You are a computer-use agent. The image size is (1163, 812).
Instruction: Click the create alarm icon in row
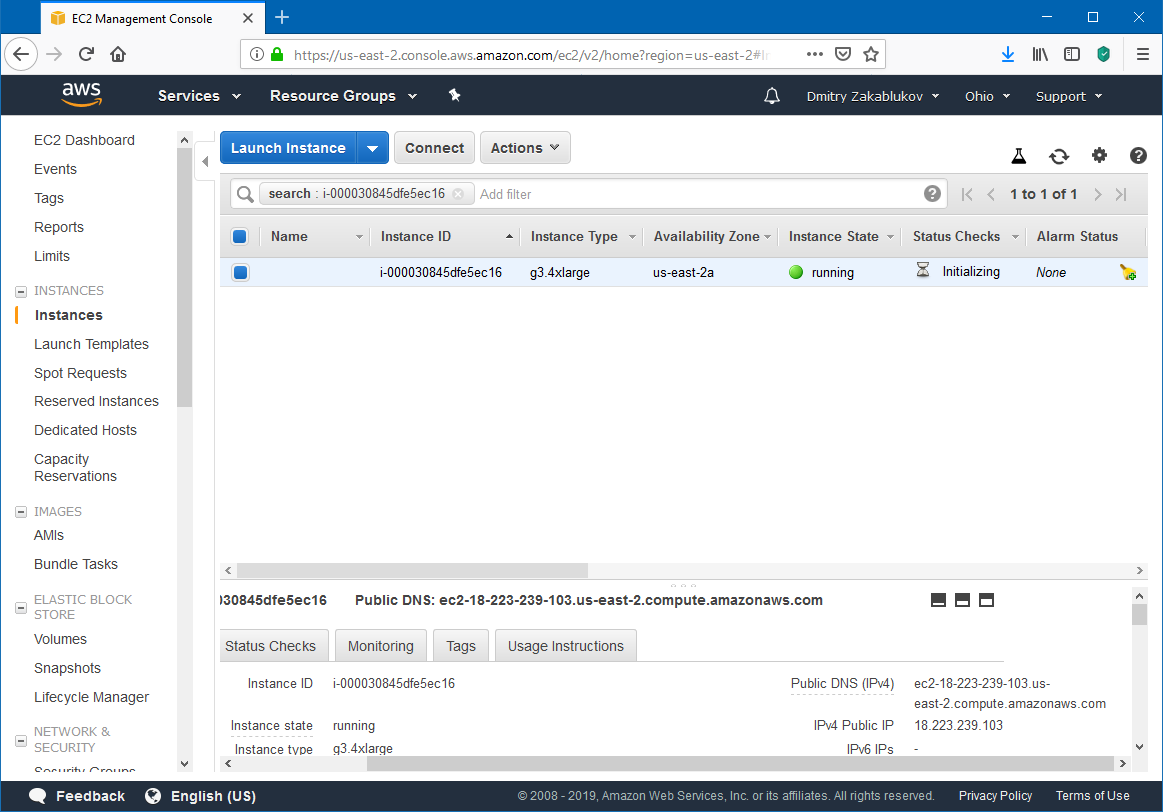[1128, 272]
